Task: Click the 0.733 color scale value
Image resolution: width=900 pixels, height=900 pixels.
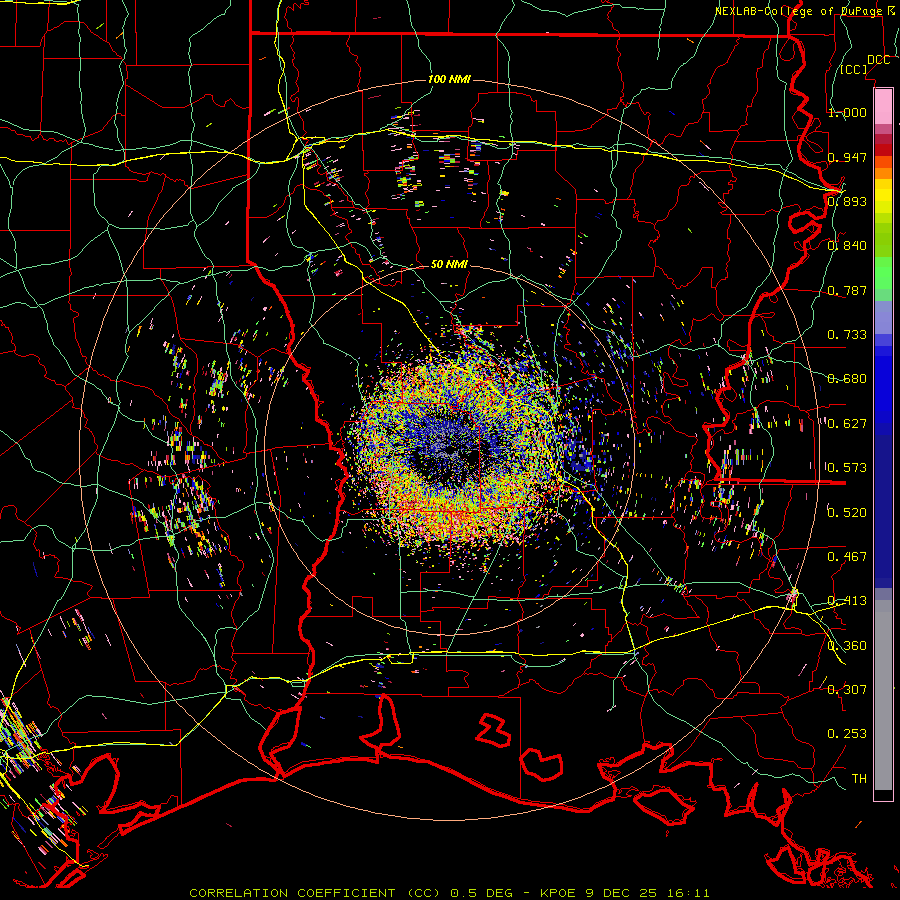Action: [847, 335]
